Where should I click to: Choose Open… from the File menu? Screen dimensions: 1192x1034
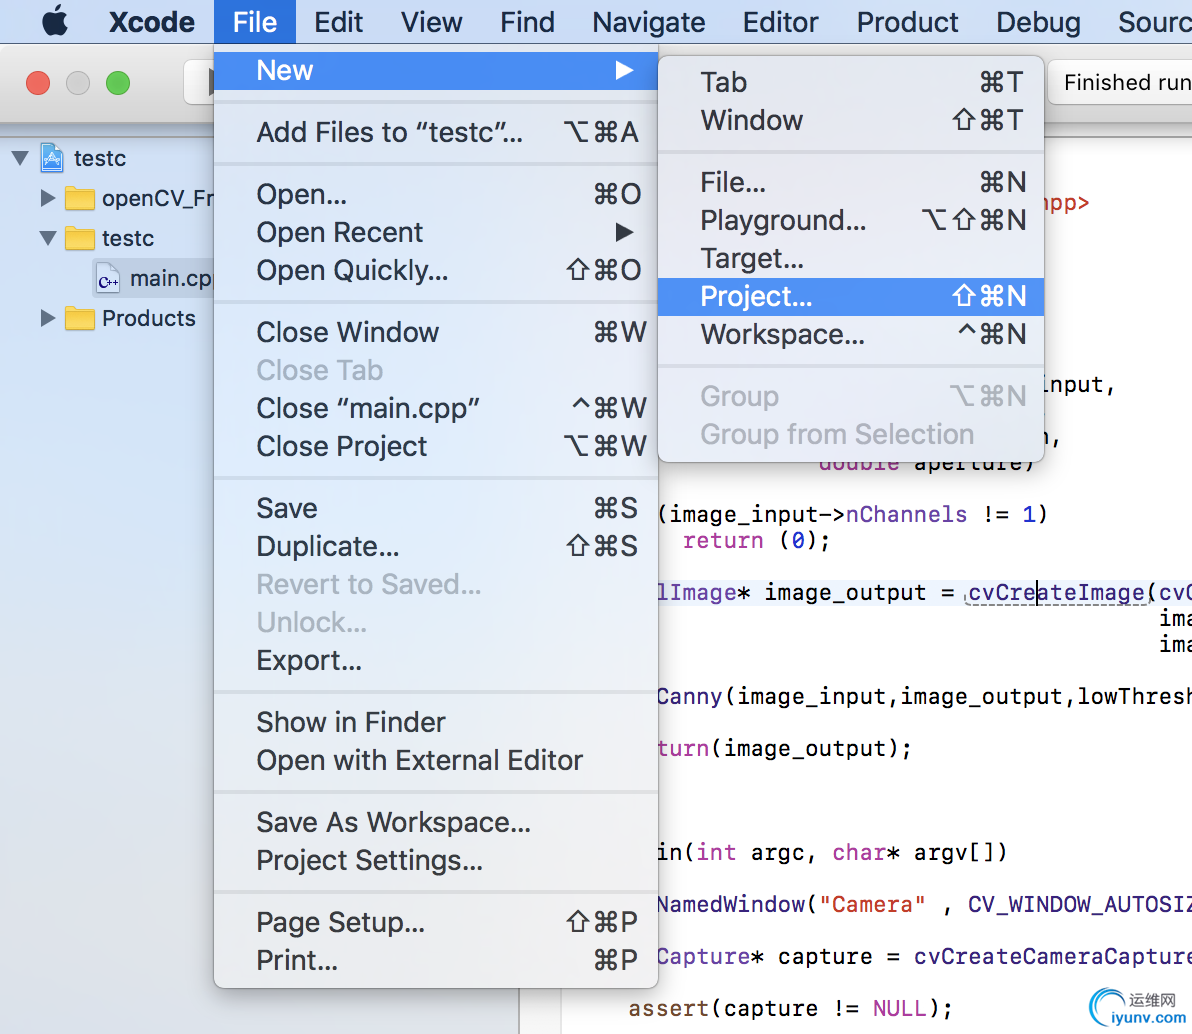tap(436, 194)
